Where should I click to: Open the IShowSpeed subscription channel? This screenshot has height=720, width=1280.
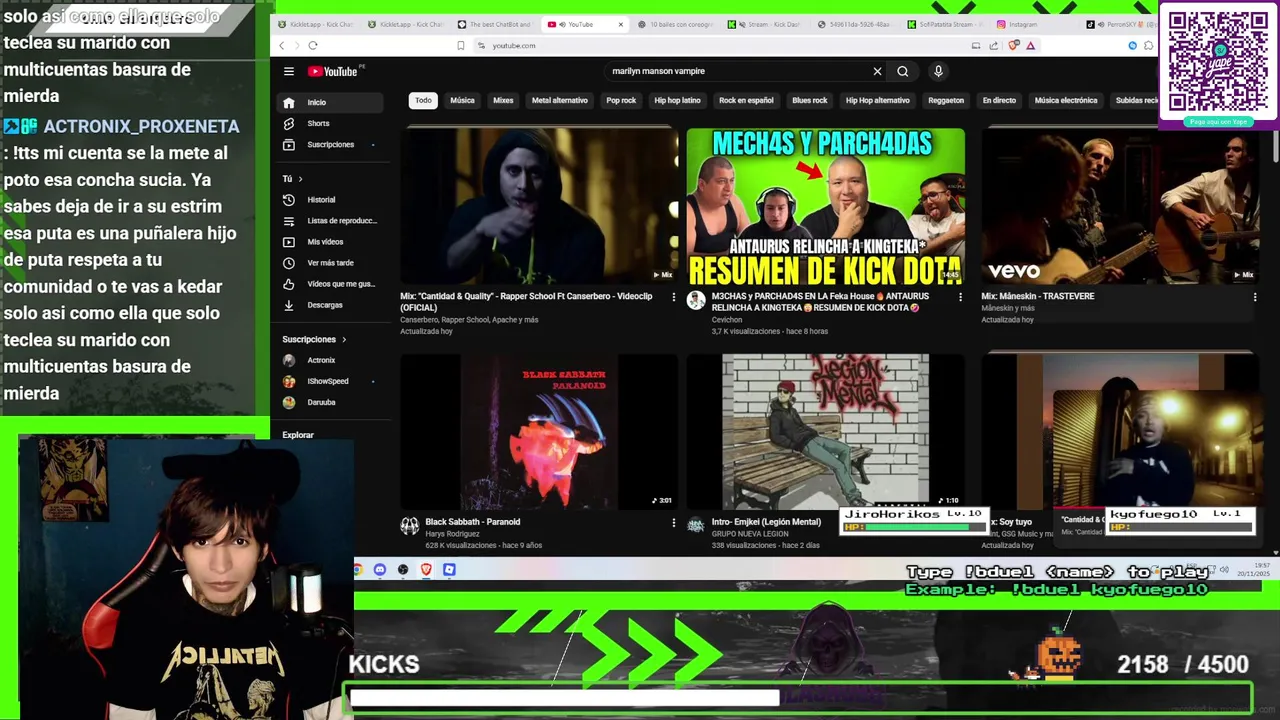(x=330, y=381)
